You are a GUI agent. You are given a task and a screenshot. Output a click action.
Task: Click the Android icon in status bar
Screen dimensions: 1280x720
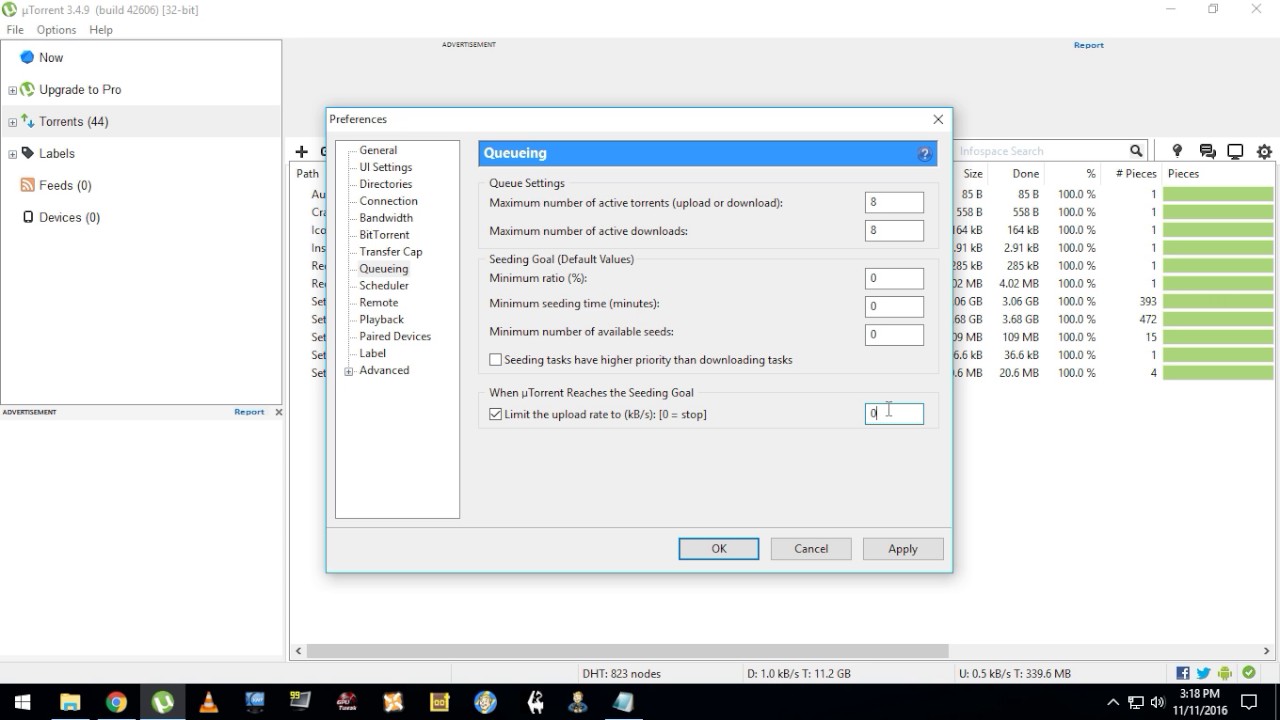click(x=1225, y=674)
